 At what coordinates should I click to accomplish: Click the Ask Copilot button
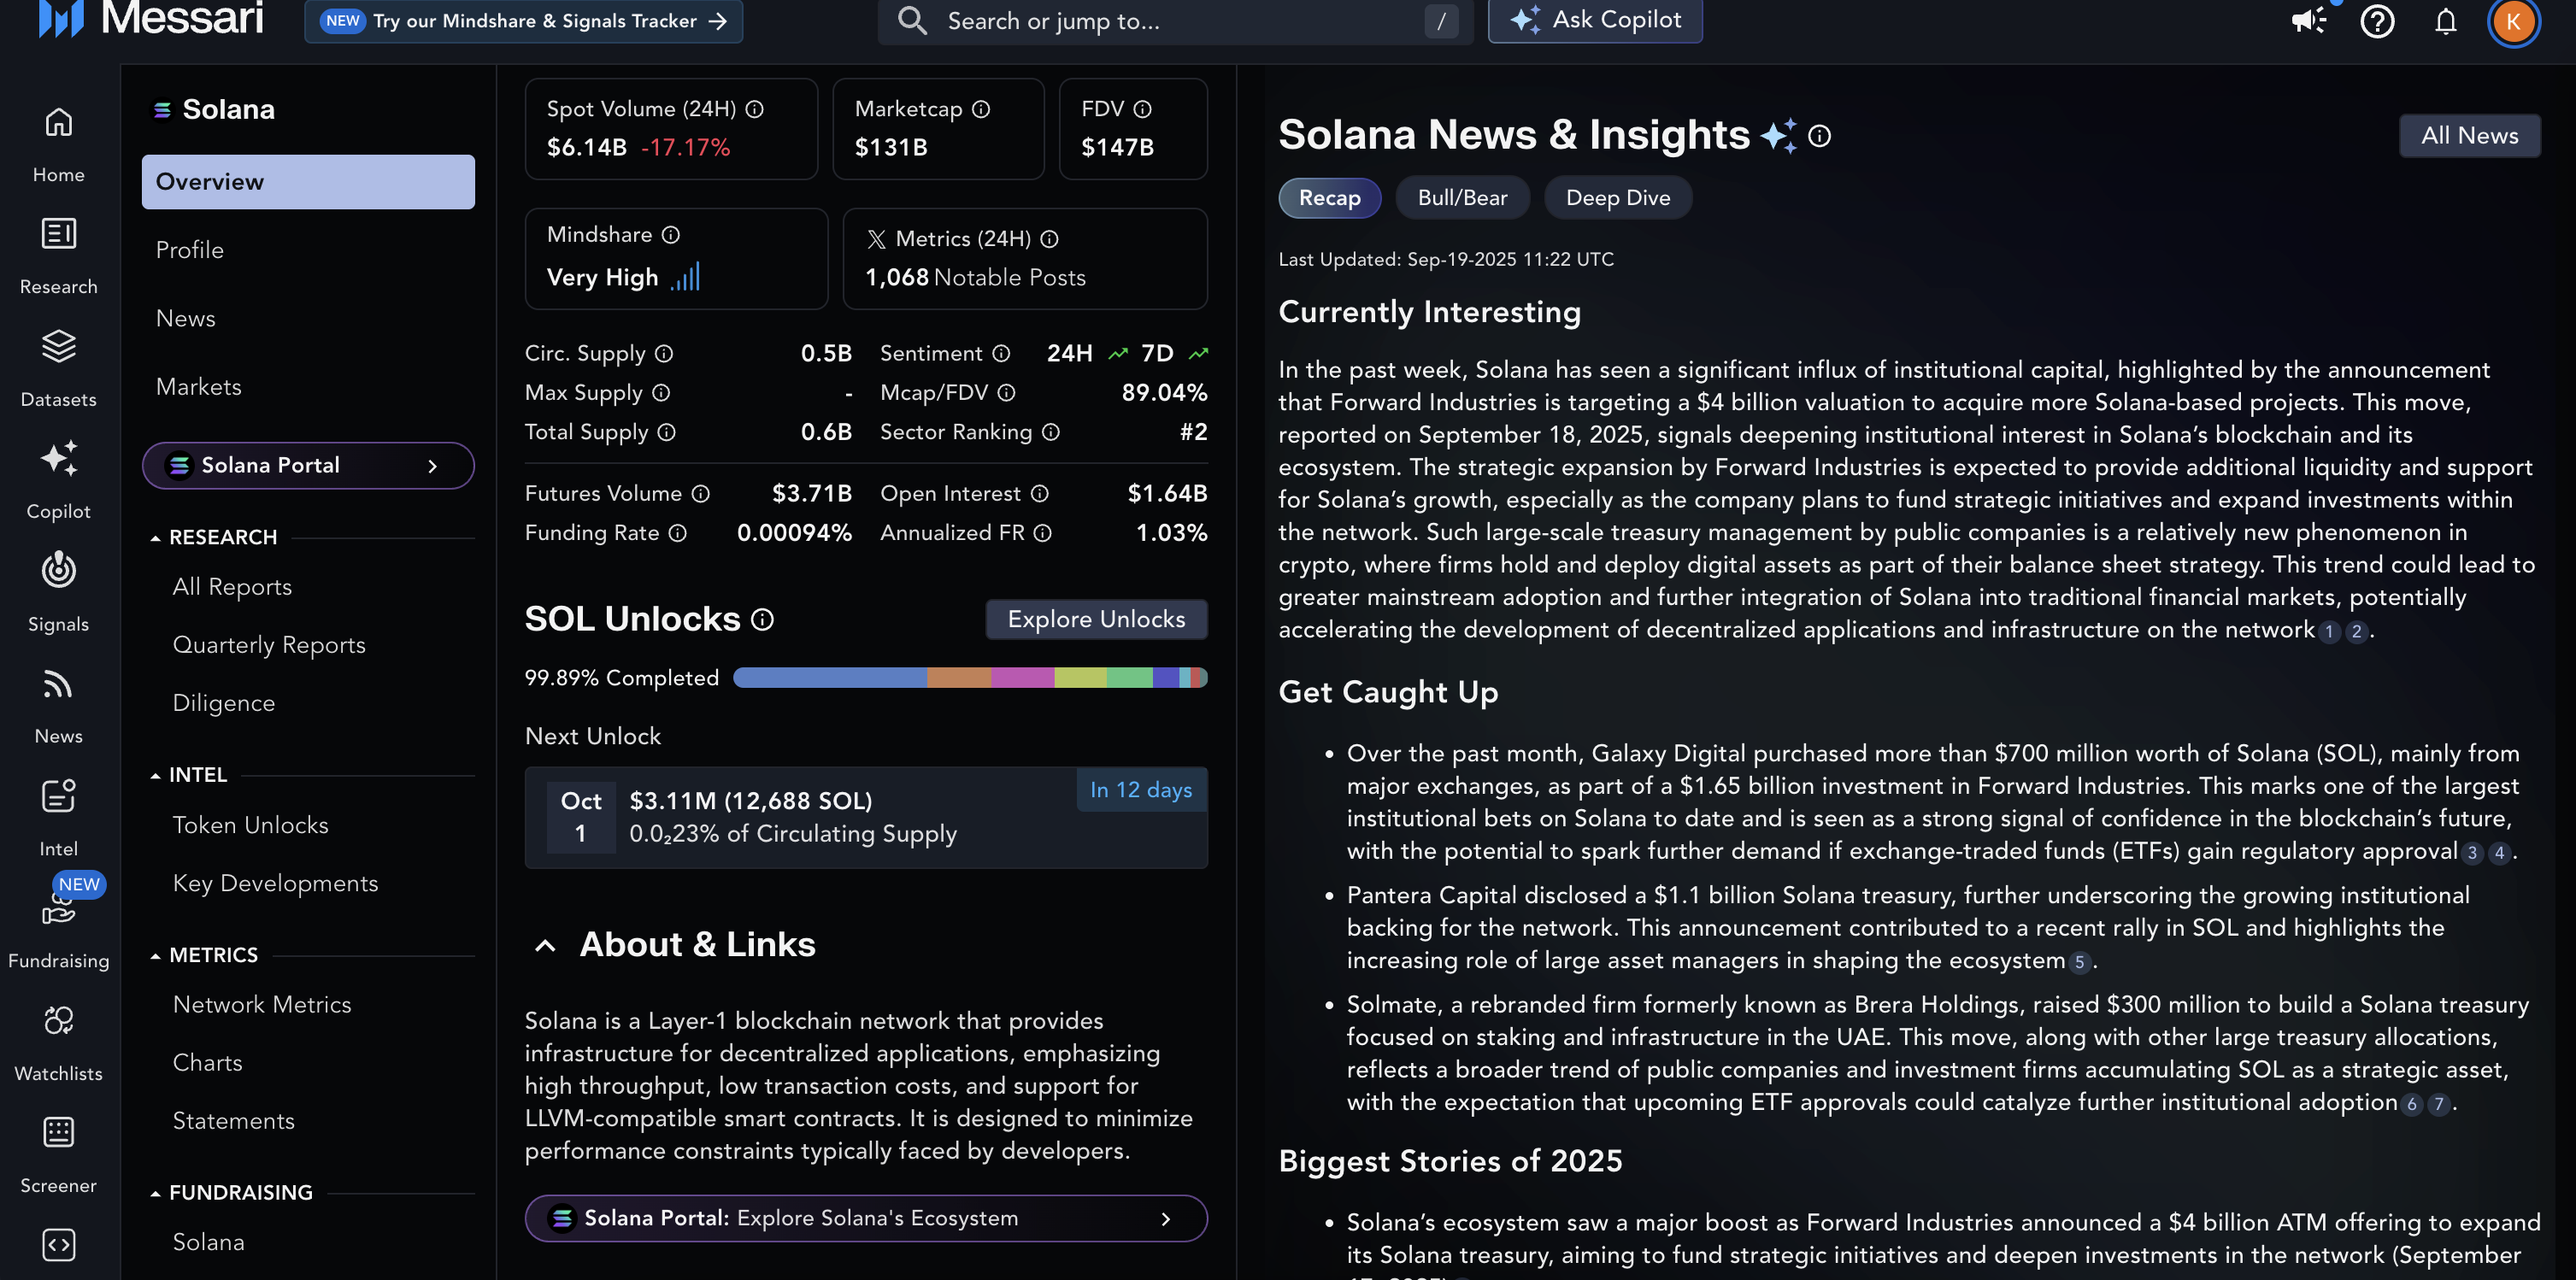click(x=1595, y=20)
